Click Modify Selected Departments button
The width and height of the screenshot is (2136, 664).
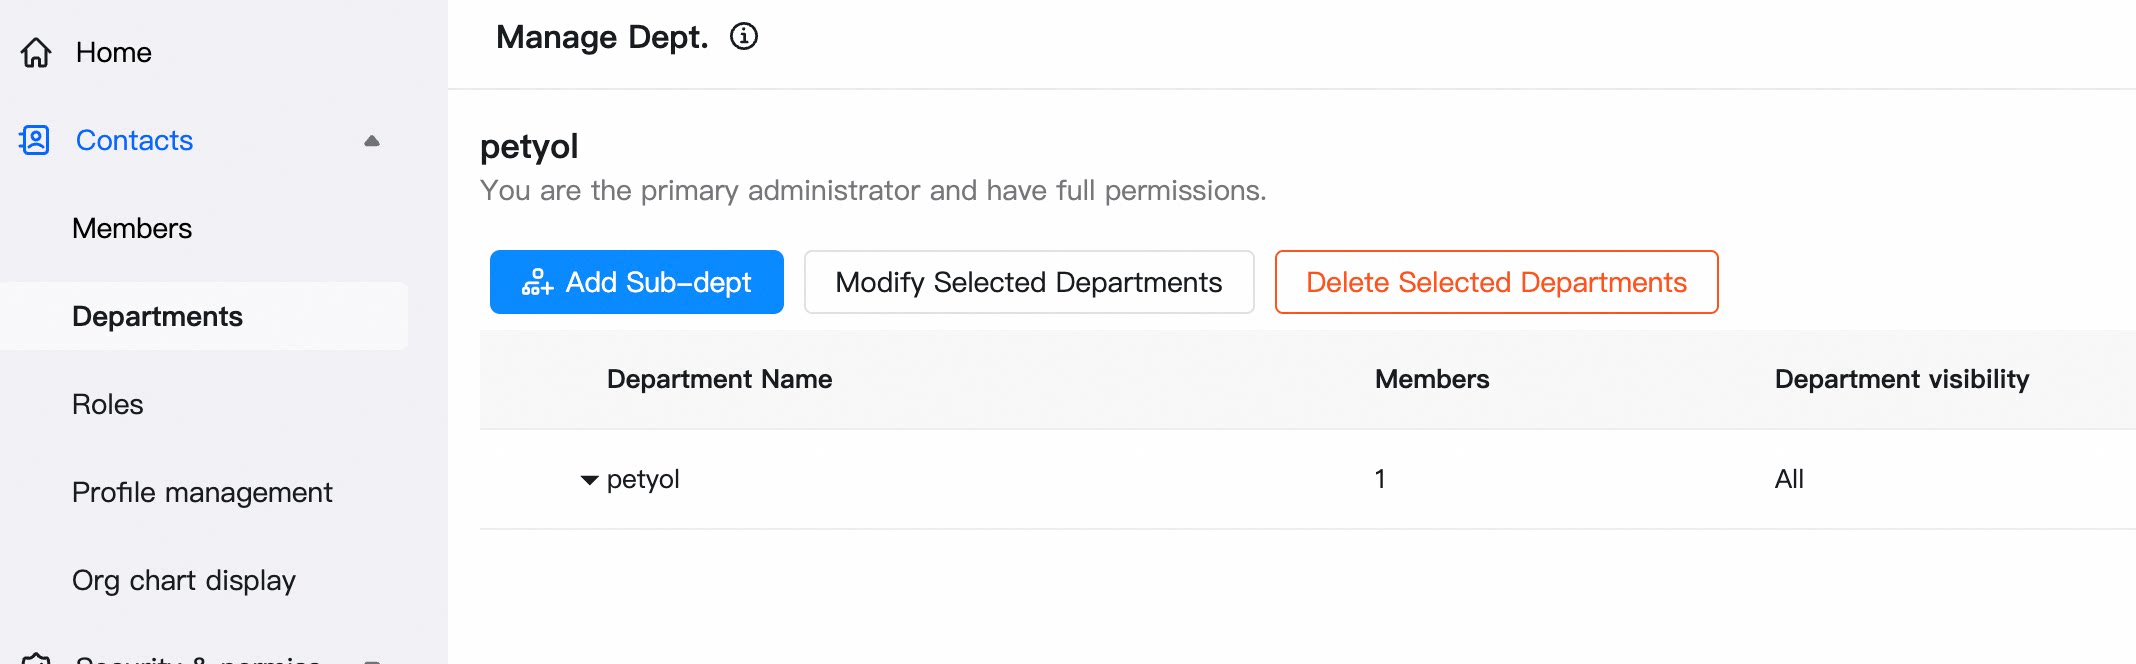tap(1029, 282)
